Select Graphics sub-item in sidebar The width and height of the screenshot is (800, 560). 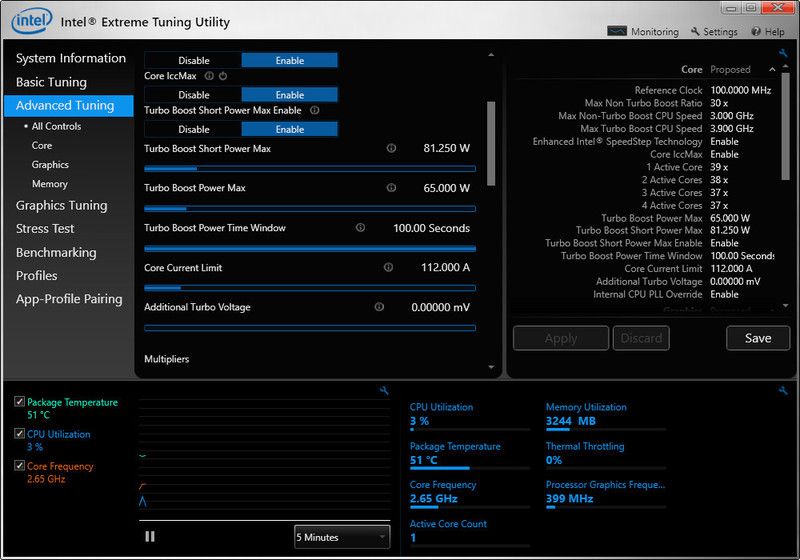[x=50, y=165]
